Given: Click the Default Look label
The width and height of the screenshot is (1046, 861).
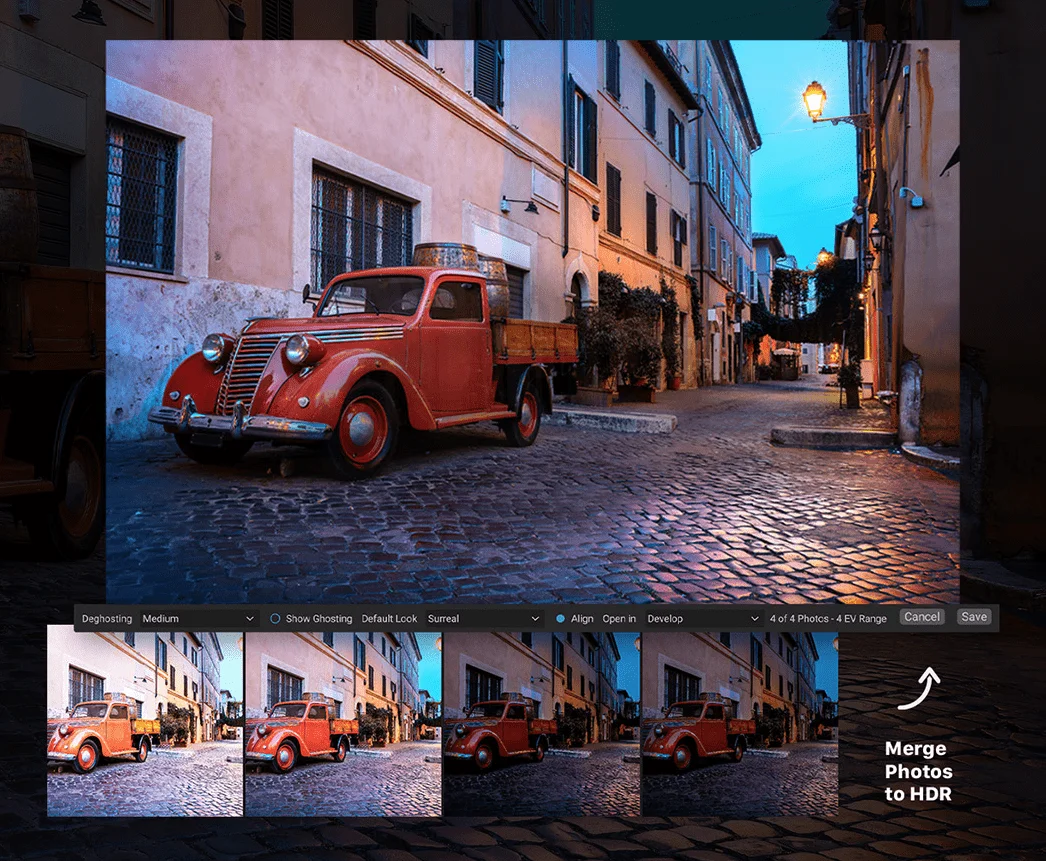Looking at the screenshot, I should pos(389,619).
